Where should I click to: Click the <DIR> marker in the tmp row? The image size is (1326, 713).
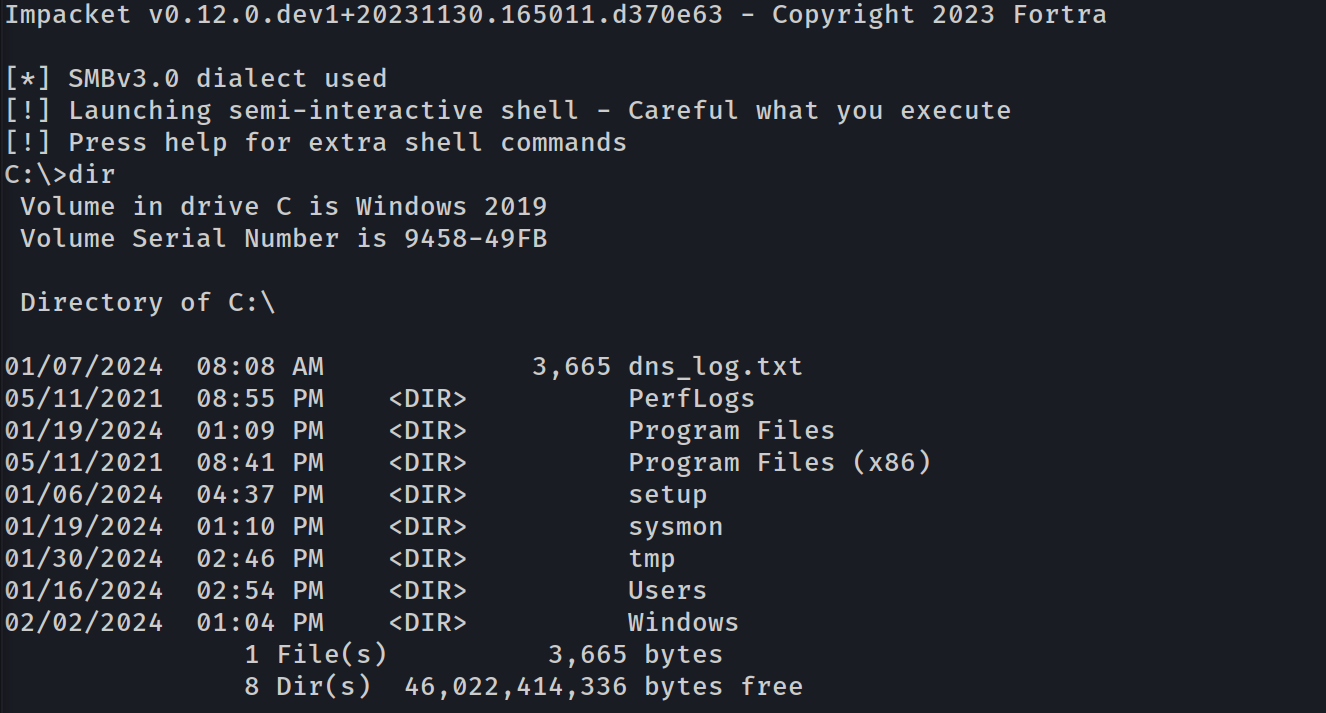(427, 559)
